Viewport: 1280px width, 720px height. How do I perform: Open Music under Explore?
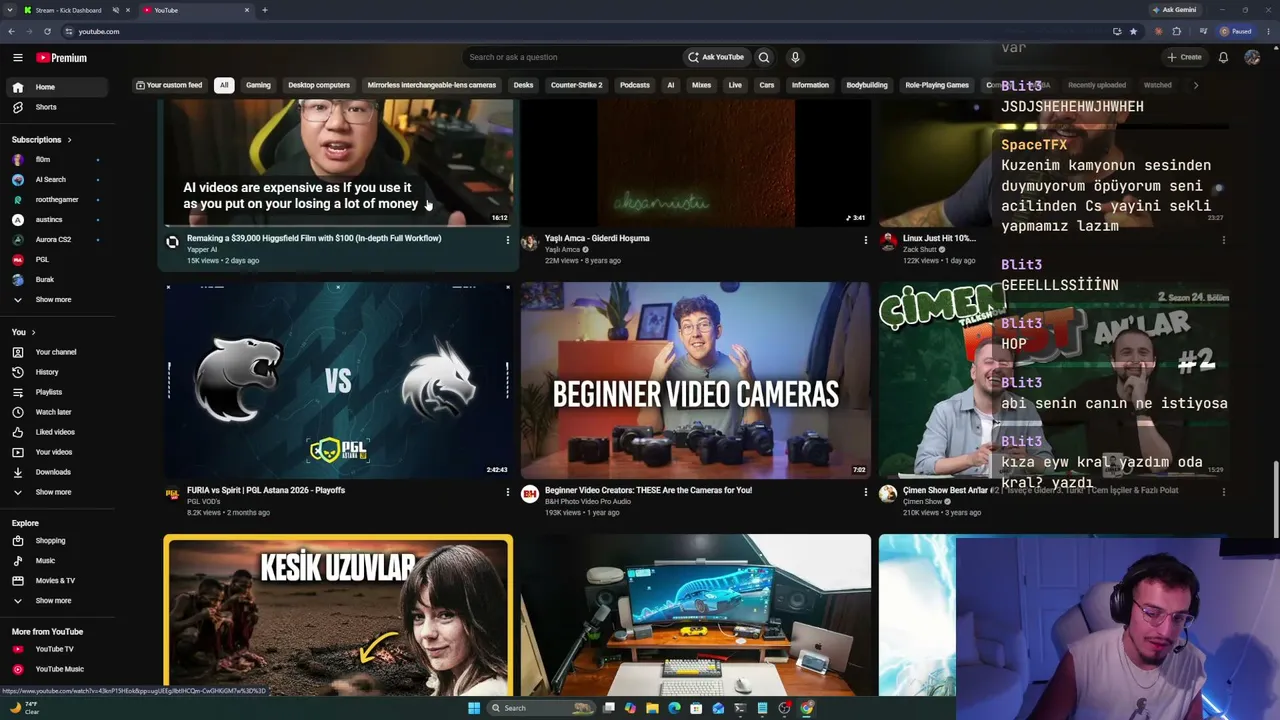[59, 561]
